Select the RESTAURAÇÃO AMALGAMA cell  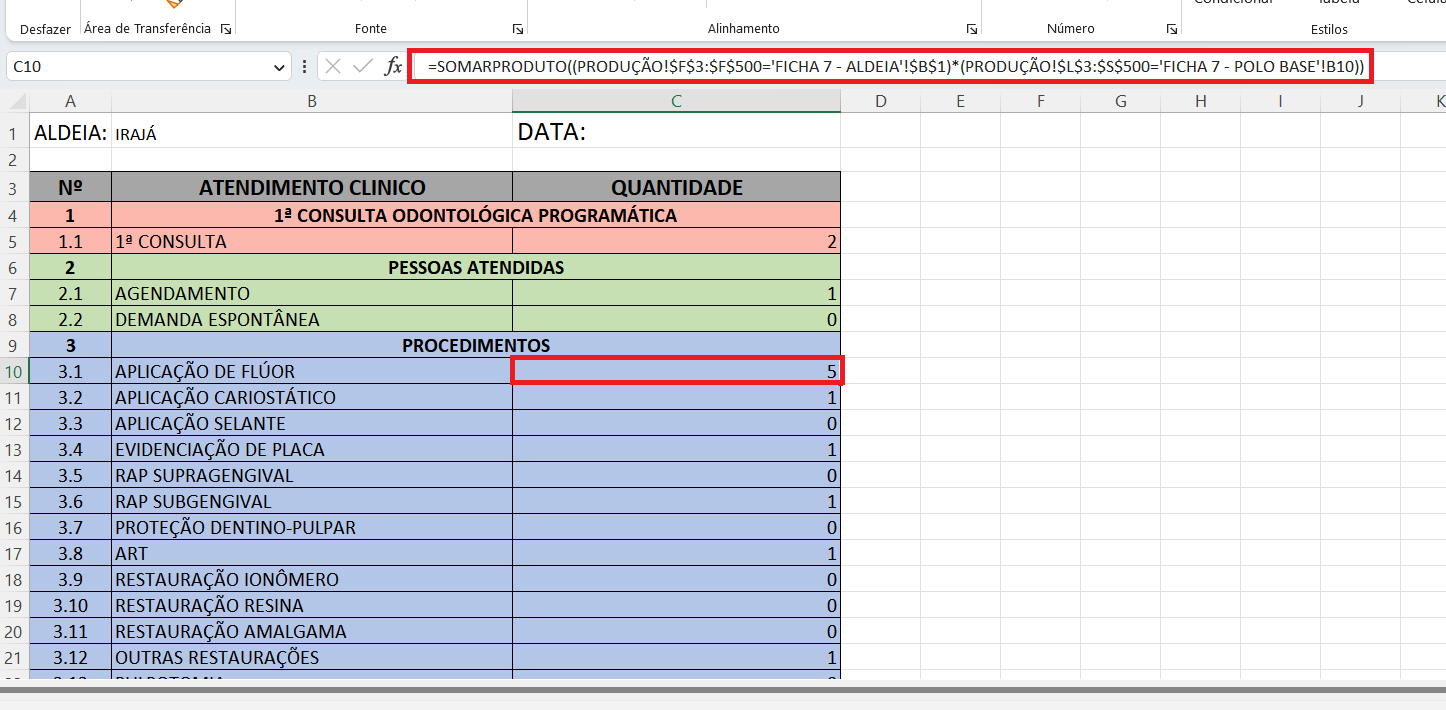click(312, 631)
